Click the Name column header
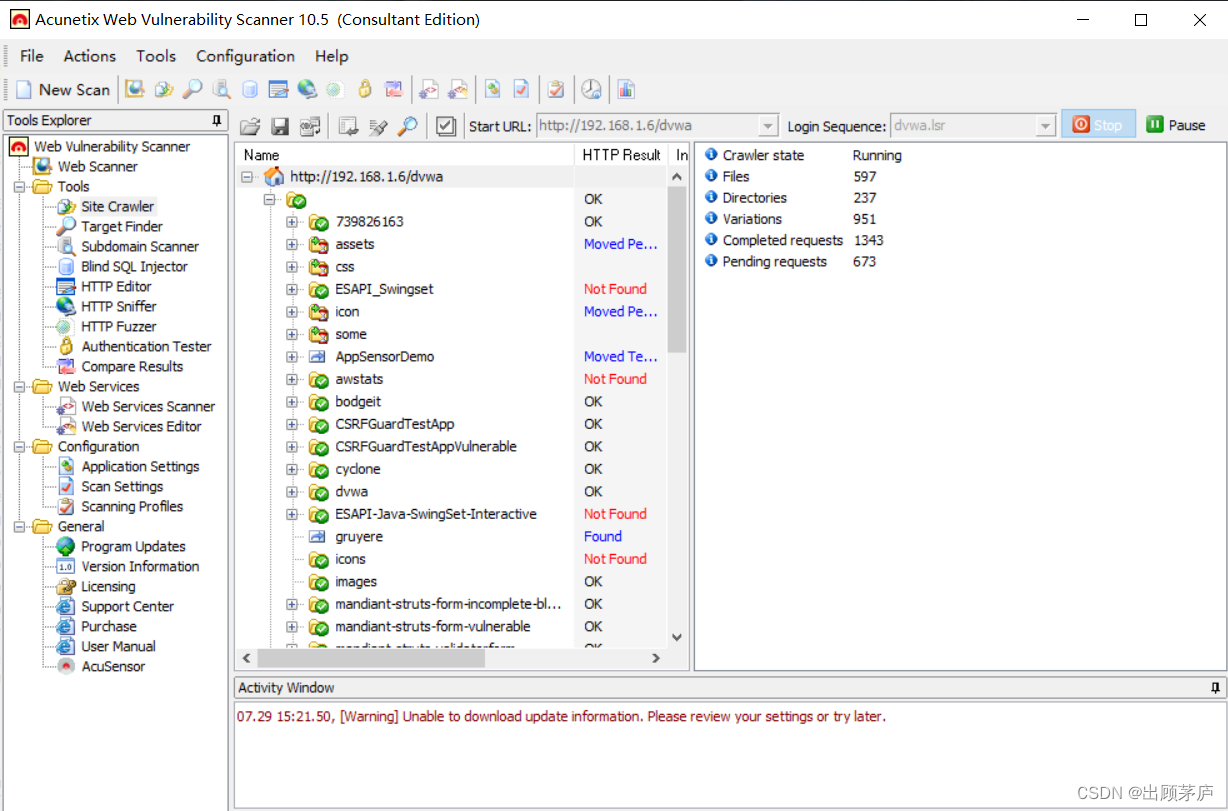This screenshot has height=811, width=1228. click(x=406, y=155)
